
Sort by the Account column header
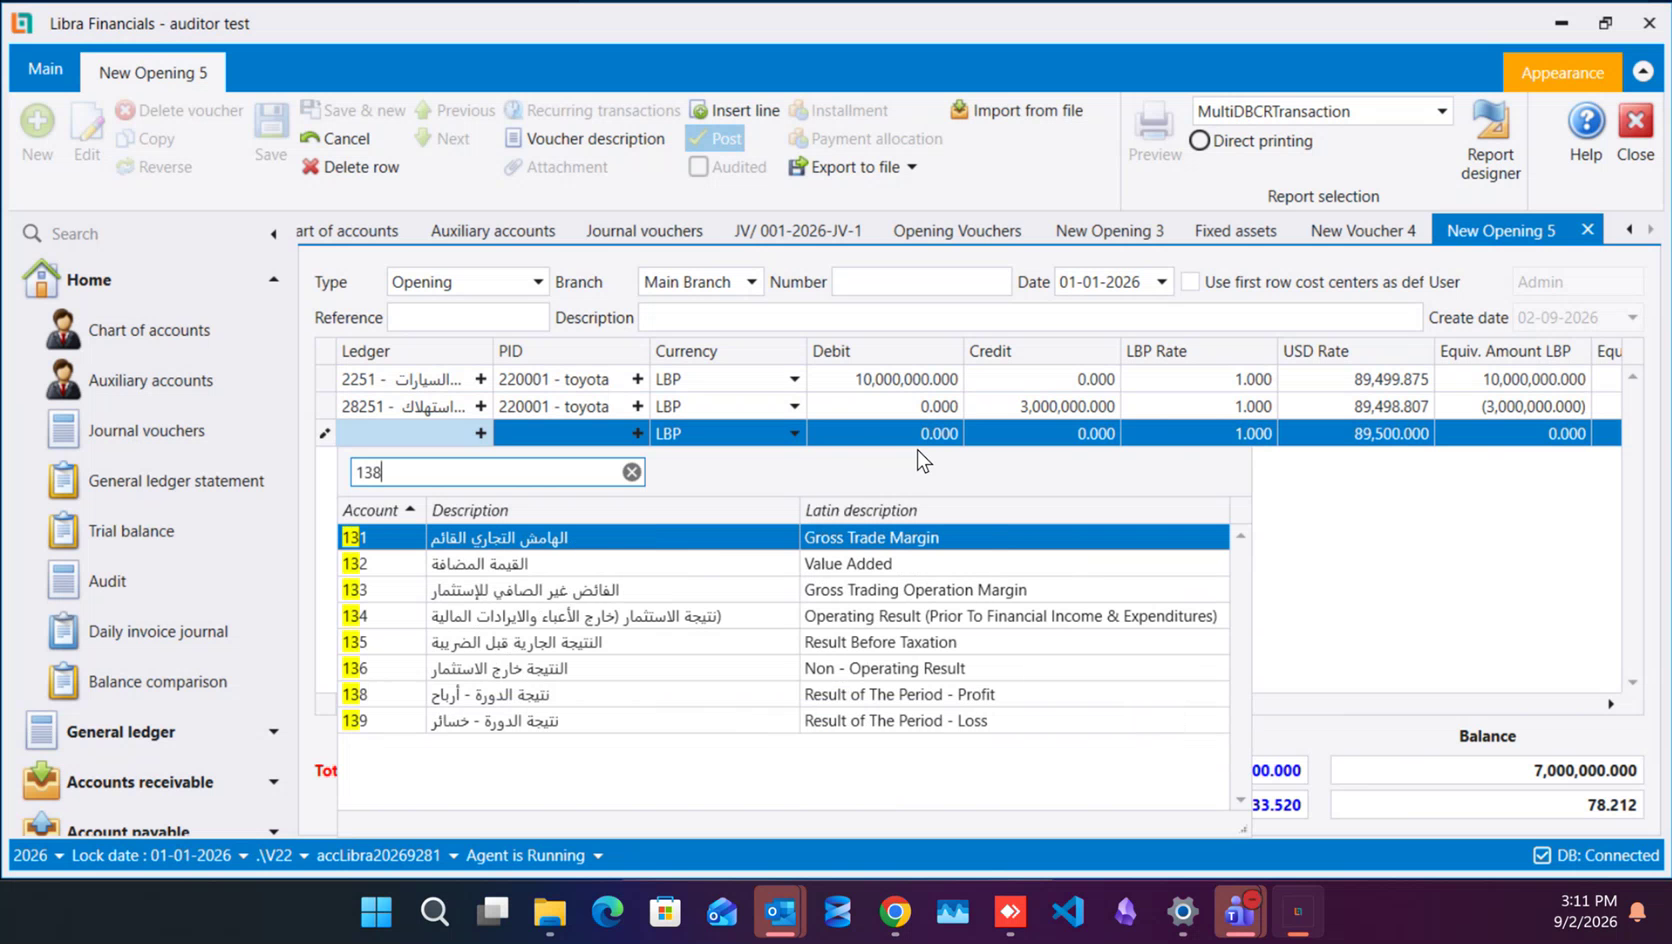point(380,510)
